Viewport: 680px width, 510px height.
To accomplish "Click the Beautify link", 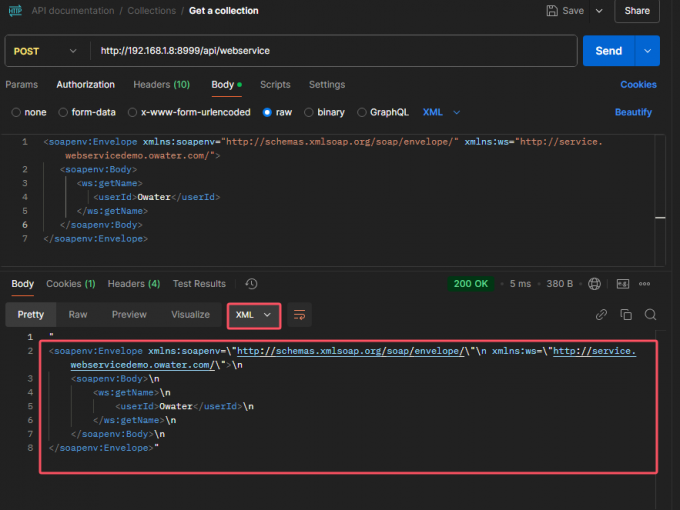I will click(x=633, y=112).
